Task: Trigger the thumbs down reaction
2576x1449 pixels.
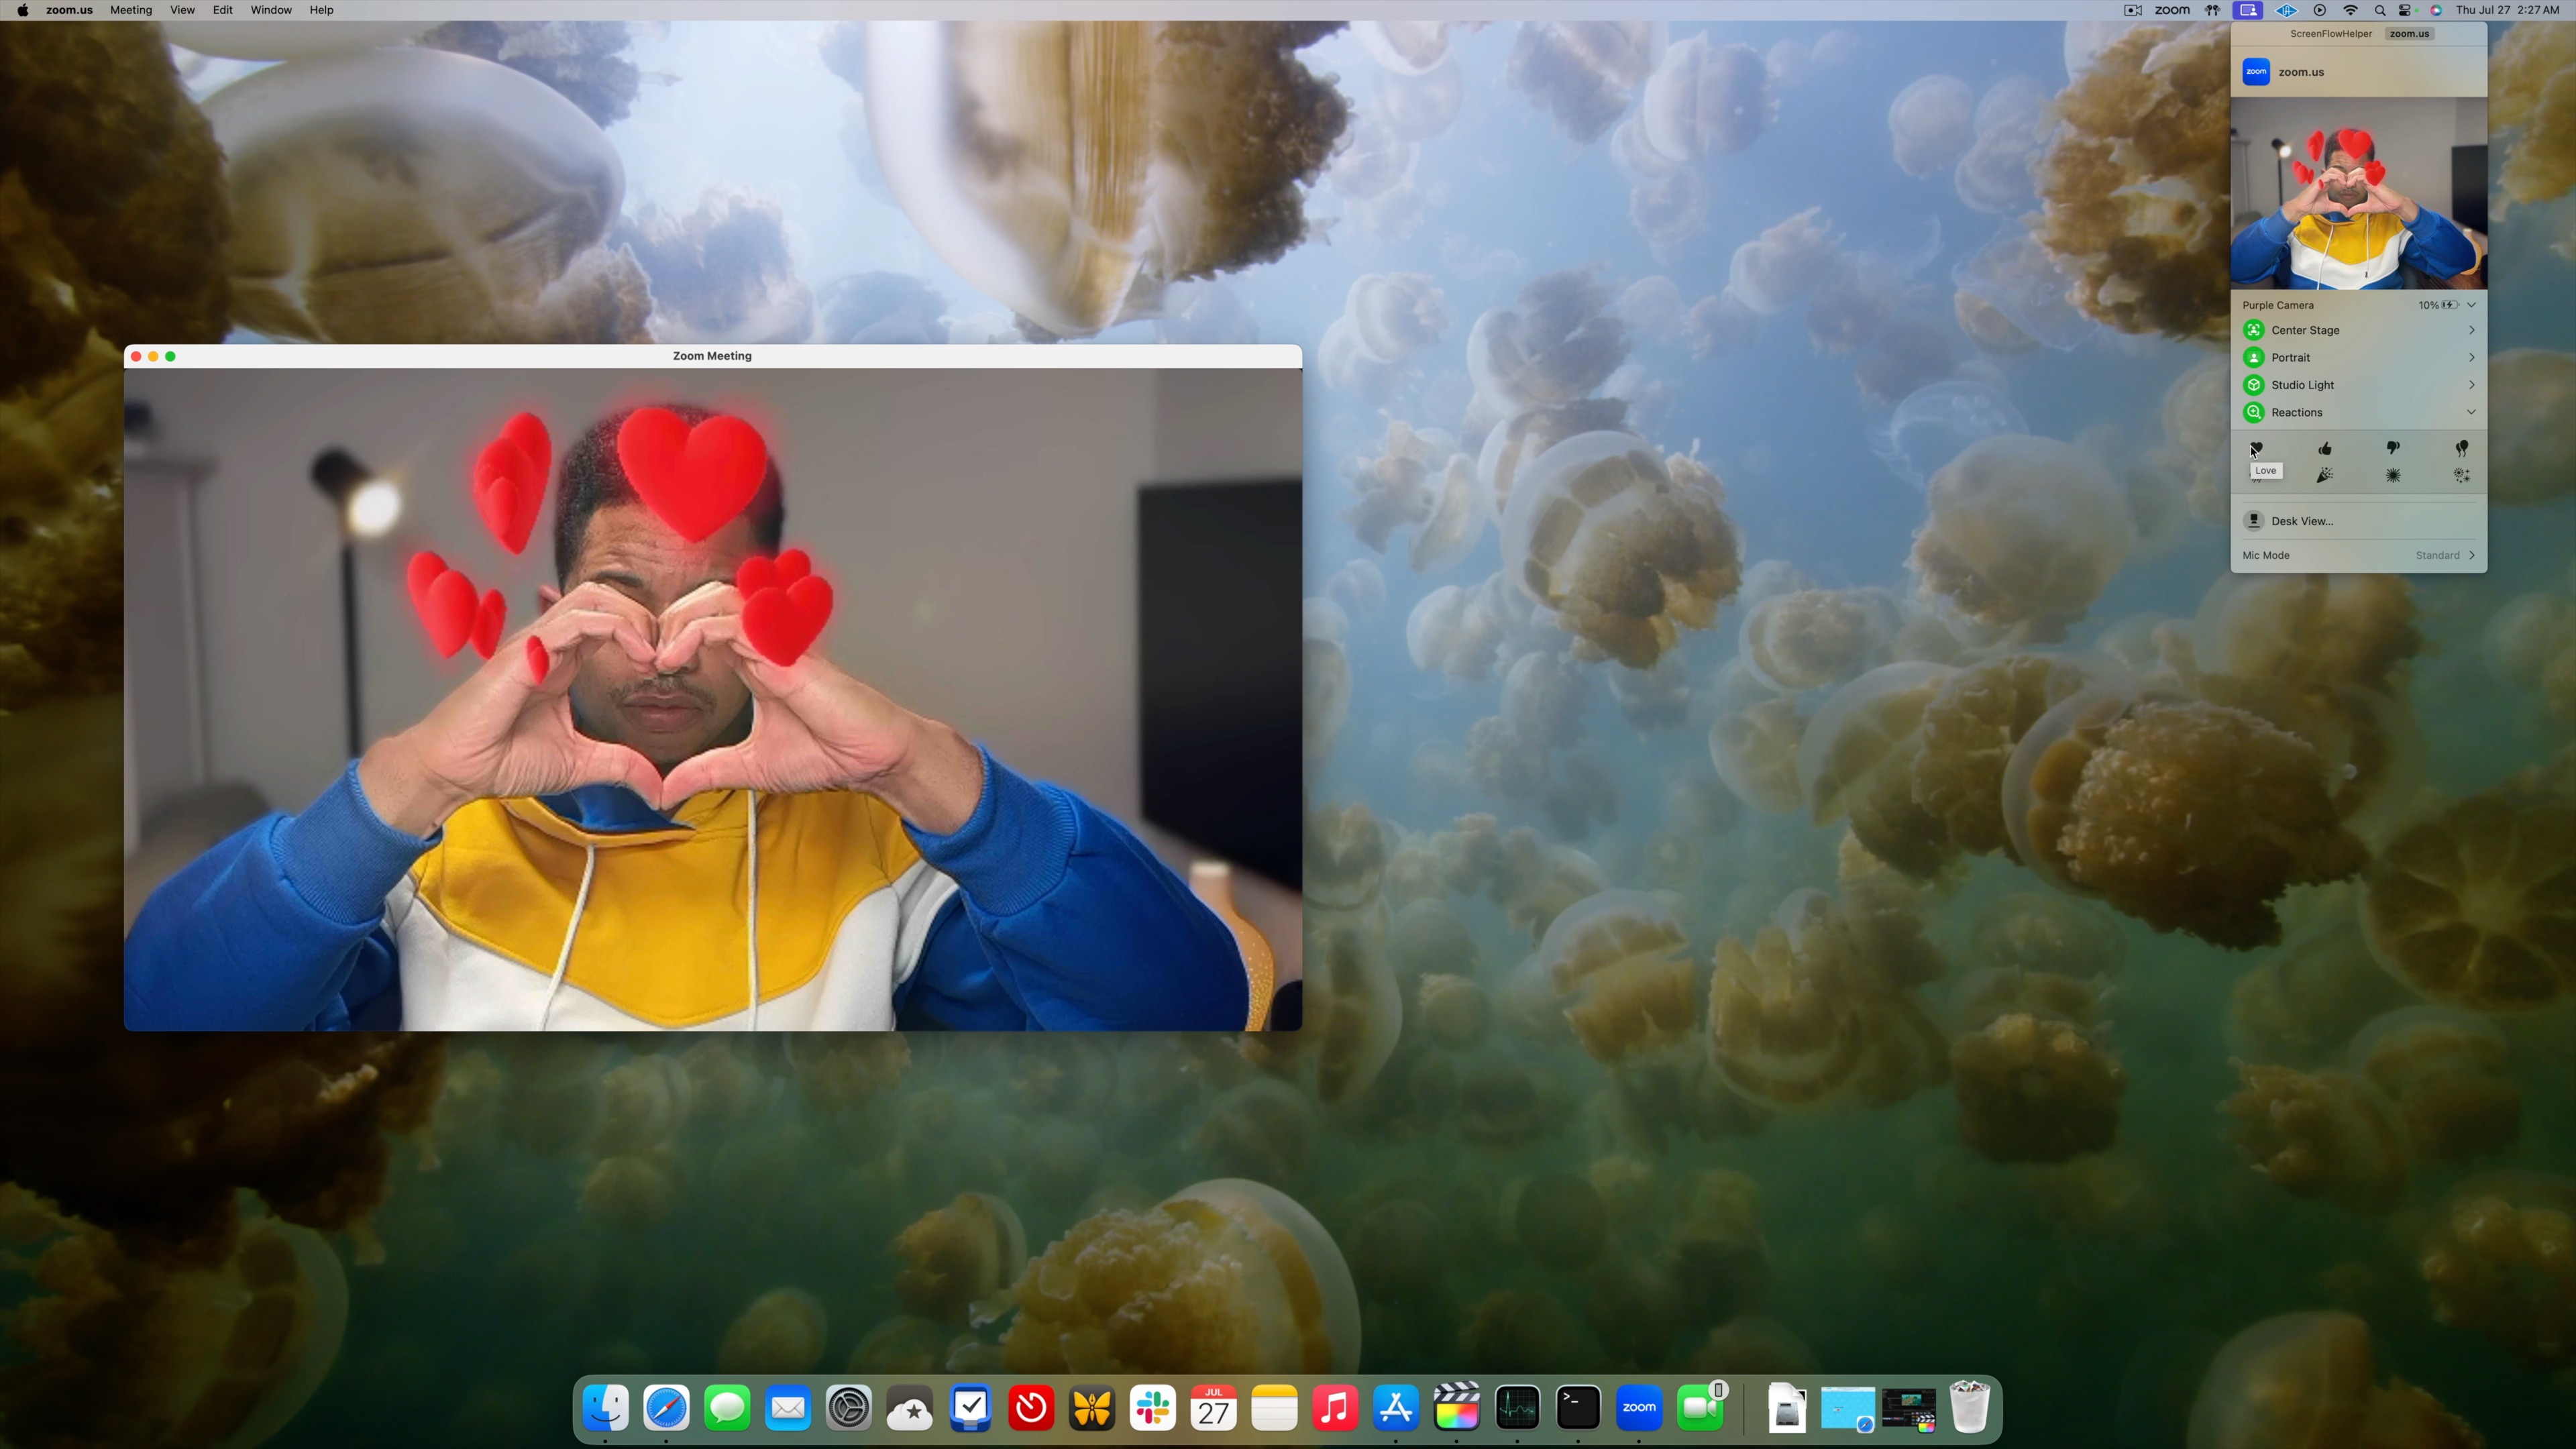Action: pyautogui.click(x=2392, y=448)
